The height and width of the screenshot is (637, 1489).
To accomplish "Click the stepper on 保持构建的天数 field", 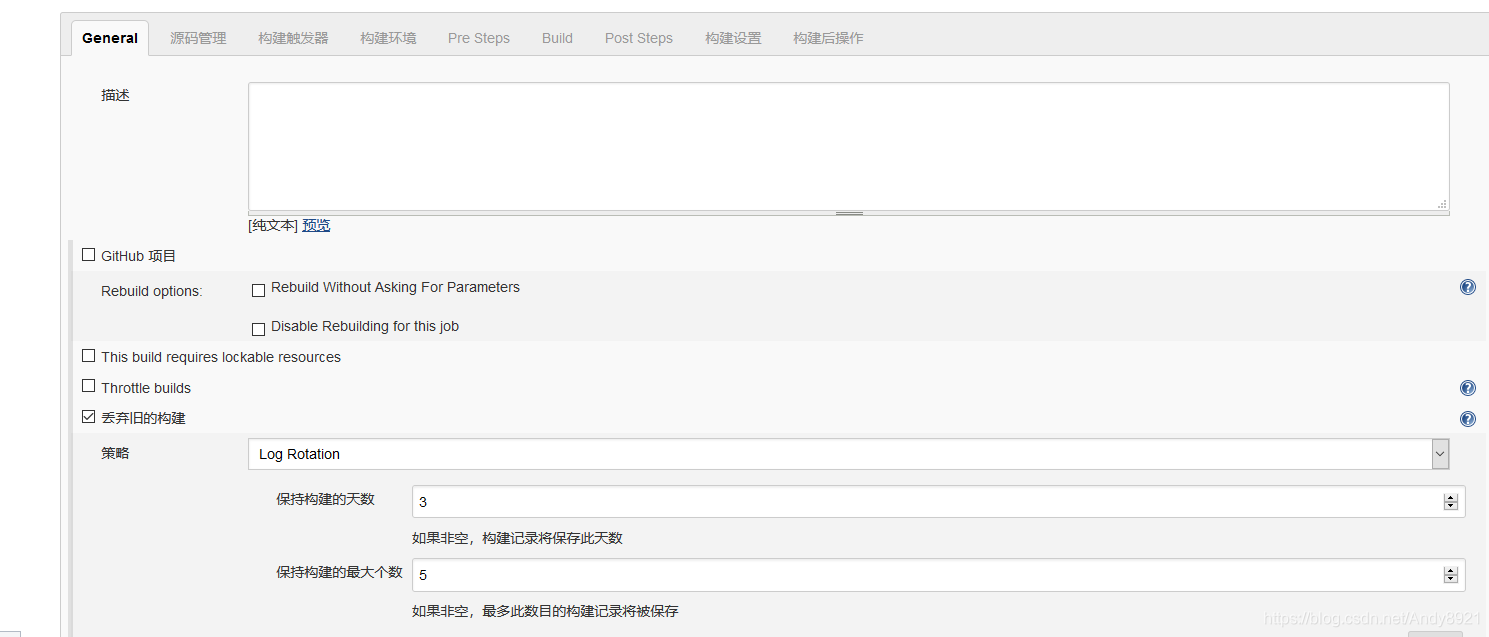I will [x=1450, y=502].
